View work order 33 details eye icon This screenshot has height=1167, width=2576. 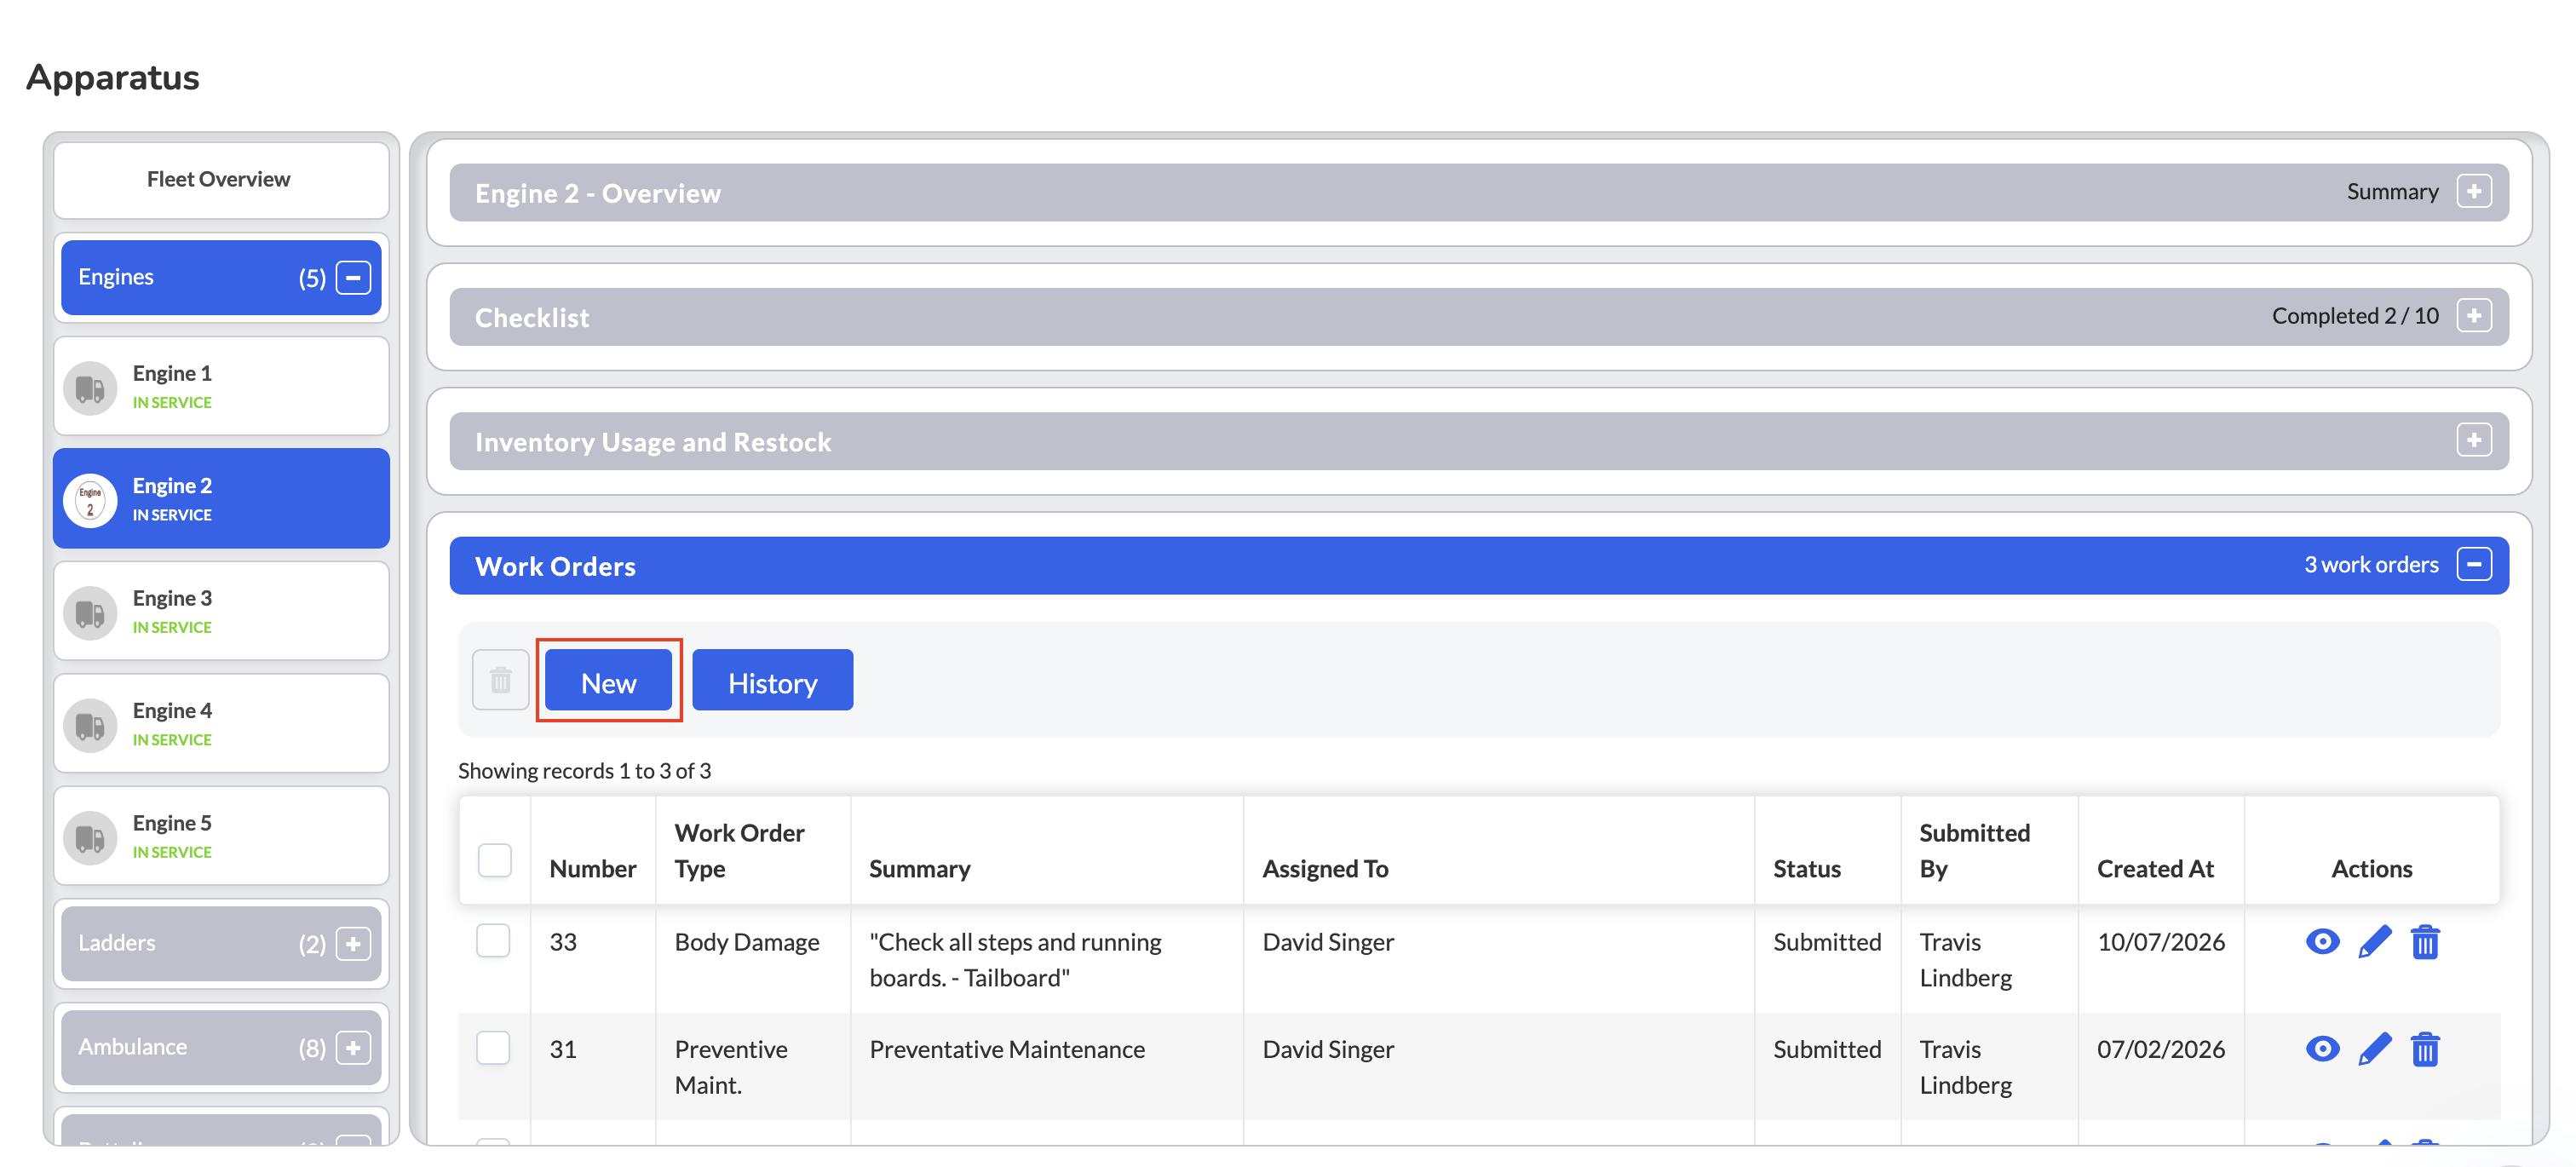[2322, 941]
